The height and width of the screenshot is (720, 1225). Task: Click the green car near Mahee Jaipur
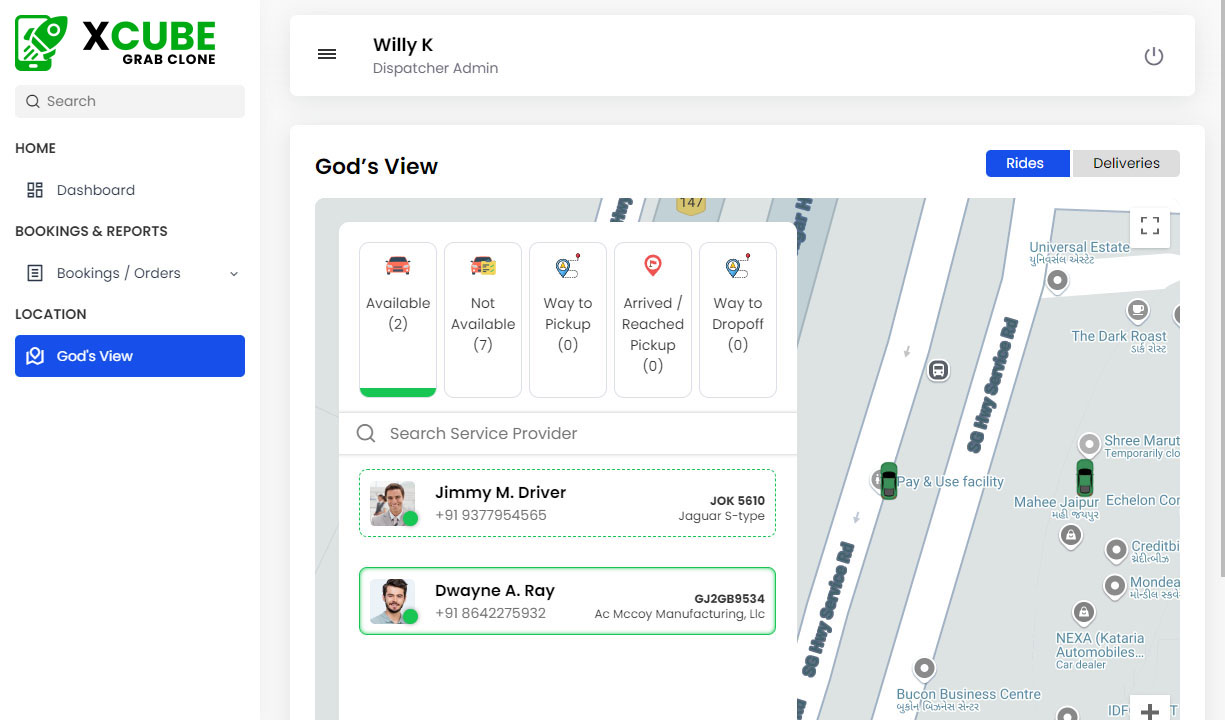click(1085, 478)
